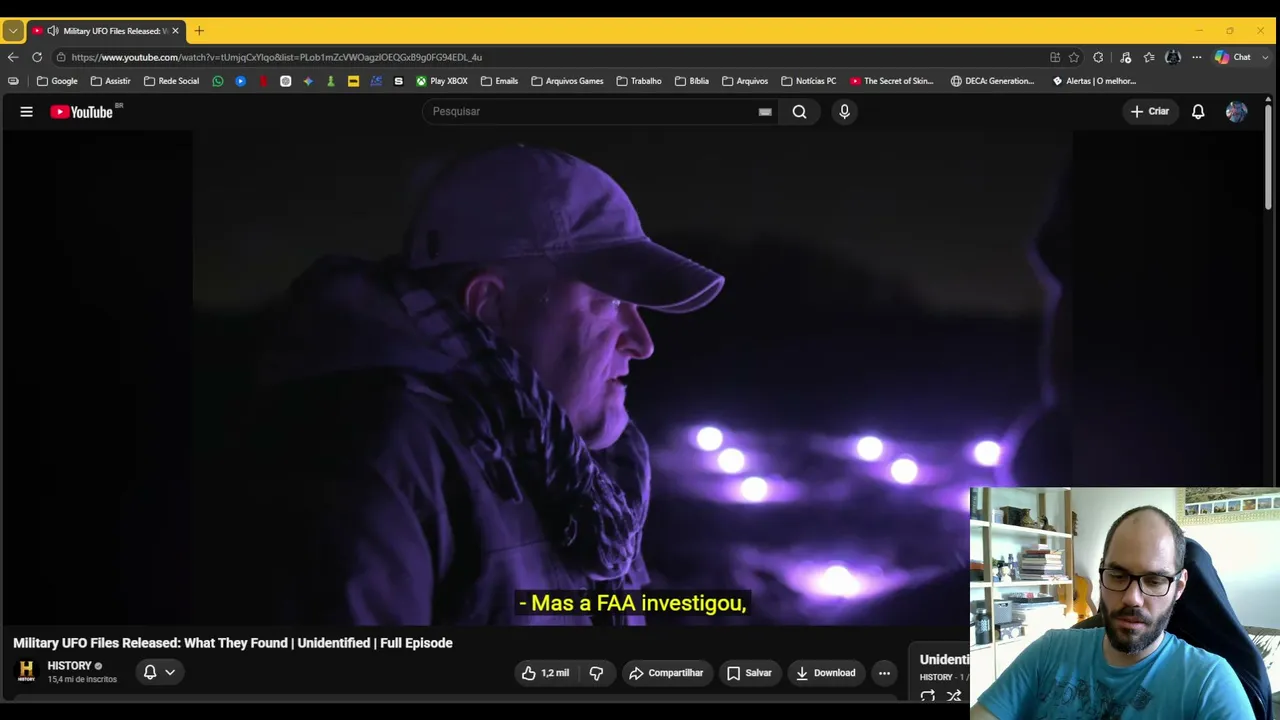This screenshot has width=1280, height=720.
Task: Open more actions for the video
Action: pos(884,673)
